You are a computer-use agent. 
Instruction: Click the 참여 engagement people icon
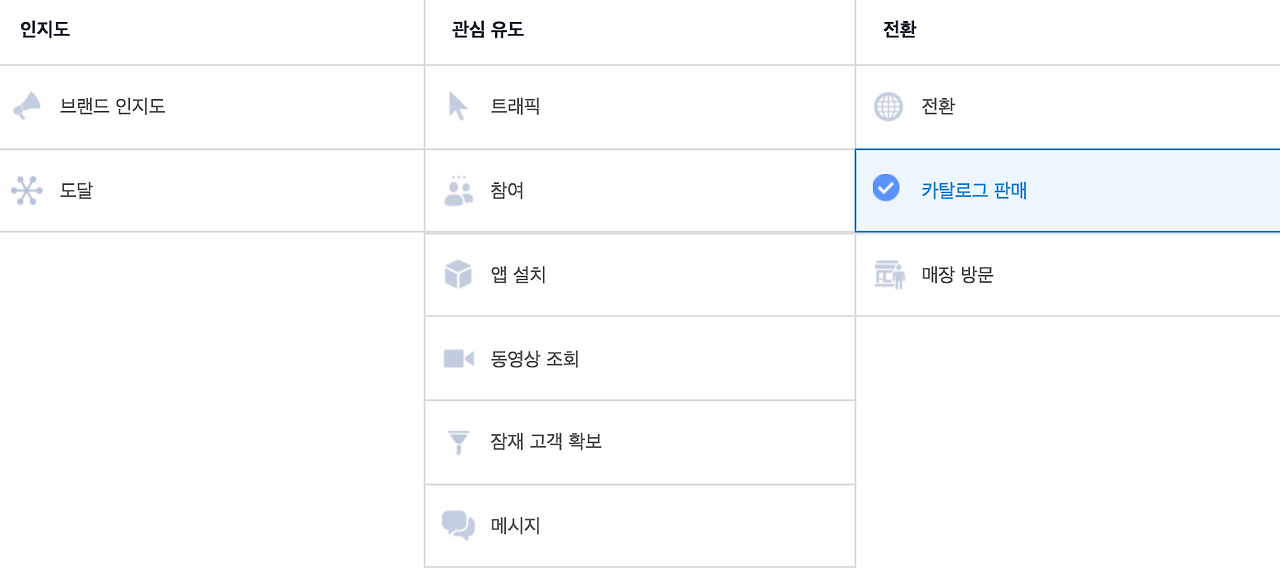[x=458, y=190]
